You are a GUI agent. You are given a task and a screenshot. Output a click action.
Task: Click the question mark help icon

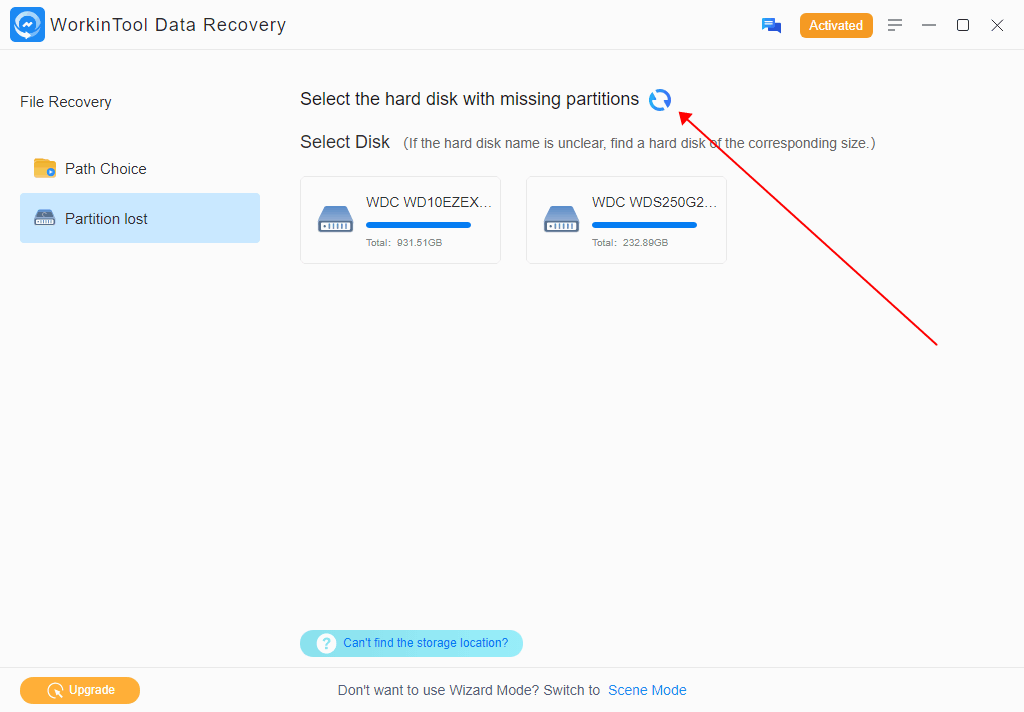pyautogui.click(x=326, y=643)
